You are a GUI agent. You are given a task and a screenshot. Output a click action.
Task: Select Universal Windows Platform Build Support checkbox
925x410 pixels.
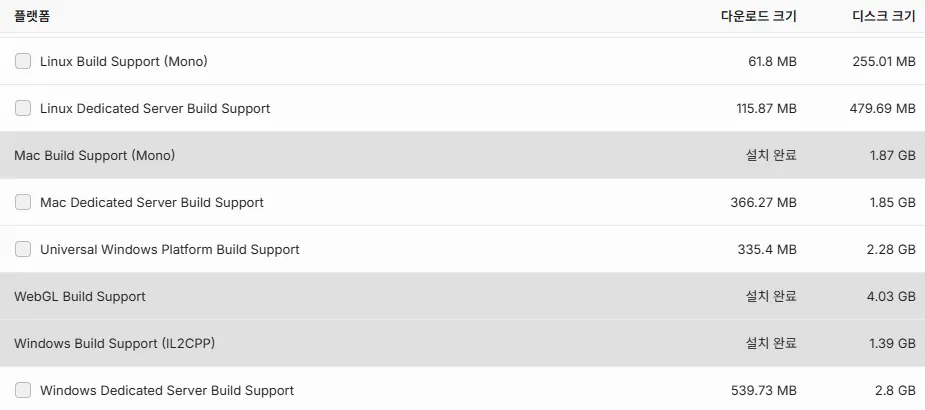23,250
